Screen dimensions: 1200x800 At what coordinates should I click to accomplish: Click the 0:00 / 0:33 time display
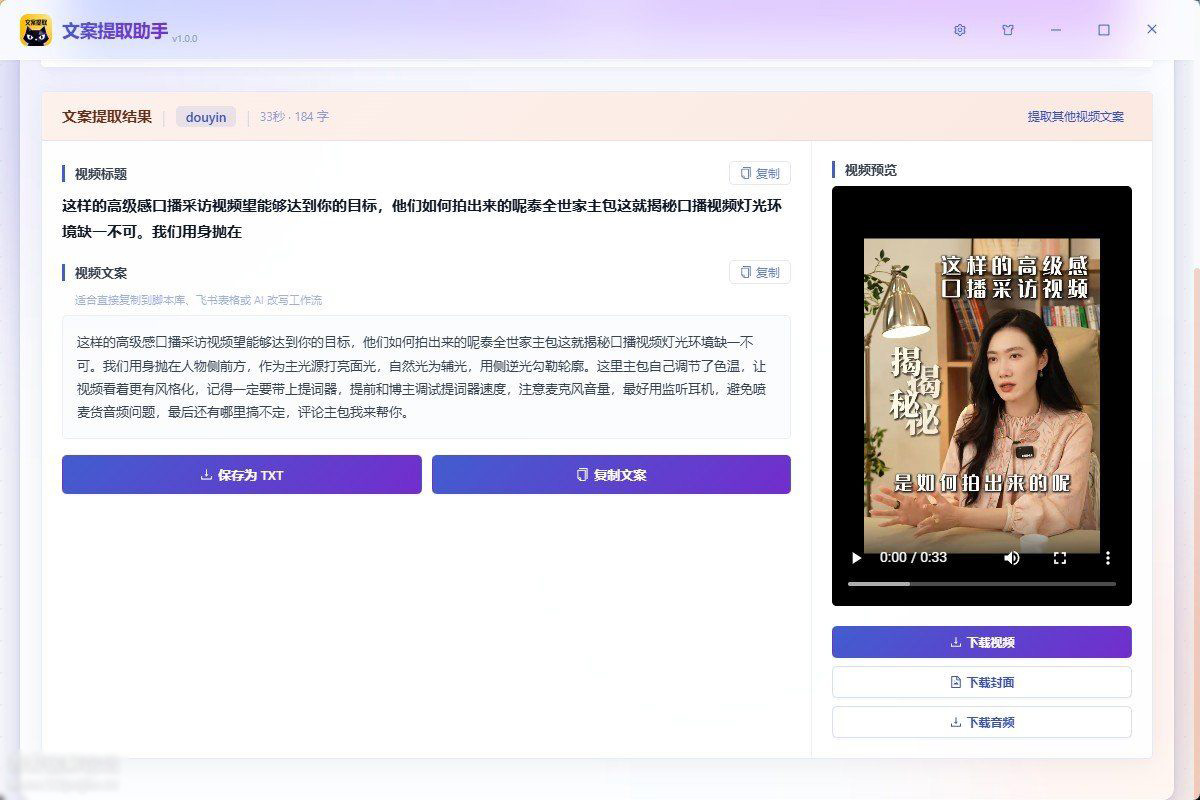[x=913, y=557]
